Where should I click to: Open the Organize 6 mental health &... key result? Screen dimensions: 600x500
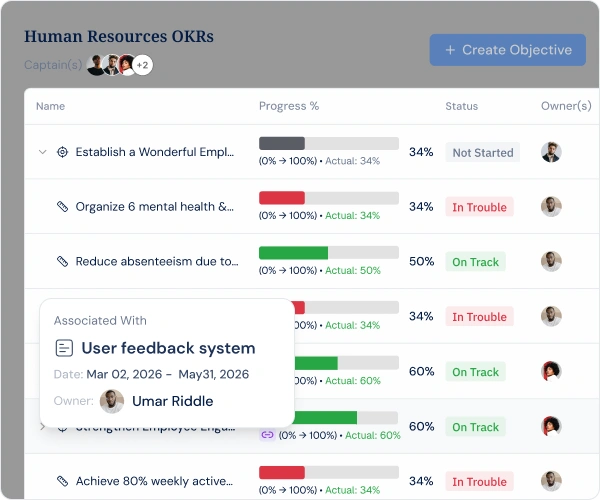(155, 207)
